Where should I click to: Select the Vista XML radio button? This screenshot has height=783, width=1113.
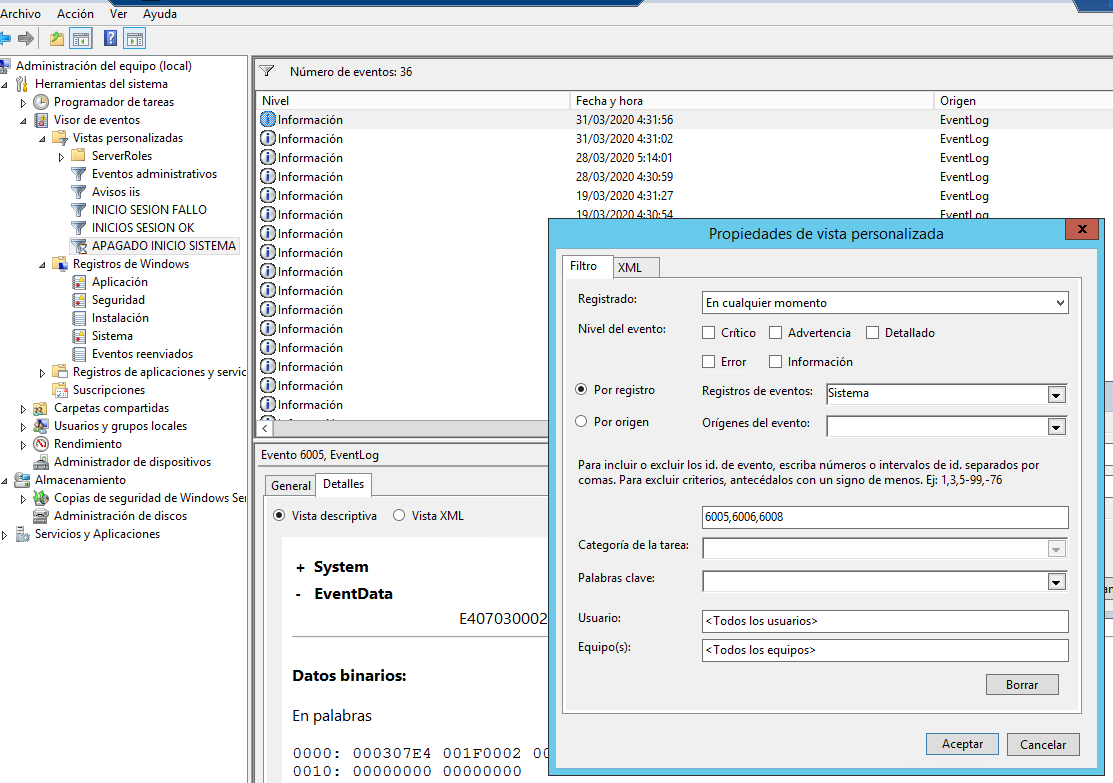click(x=399, y=515)
